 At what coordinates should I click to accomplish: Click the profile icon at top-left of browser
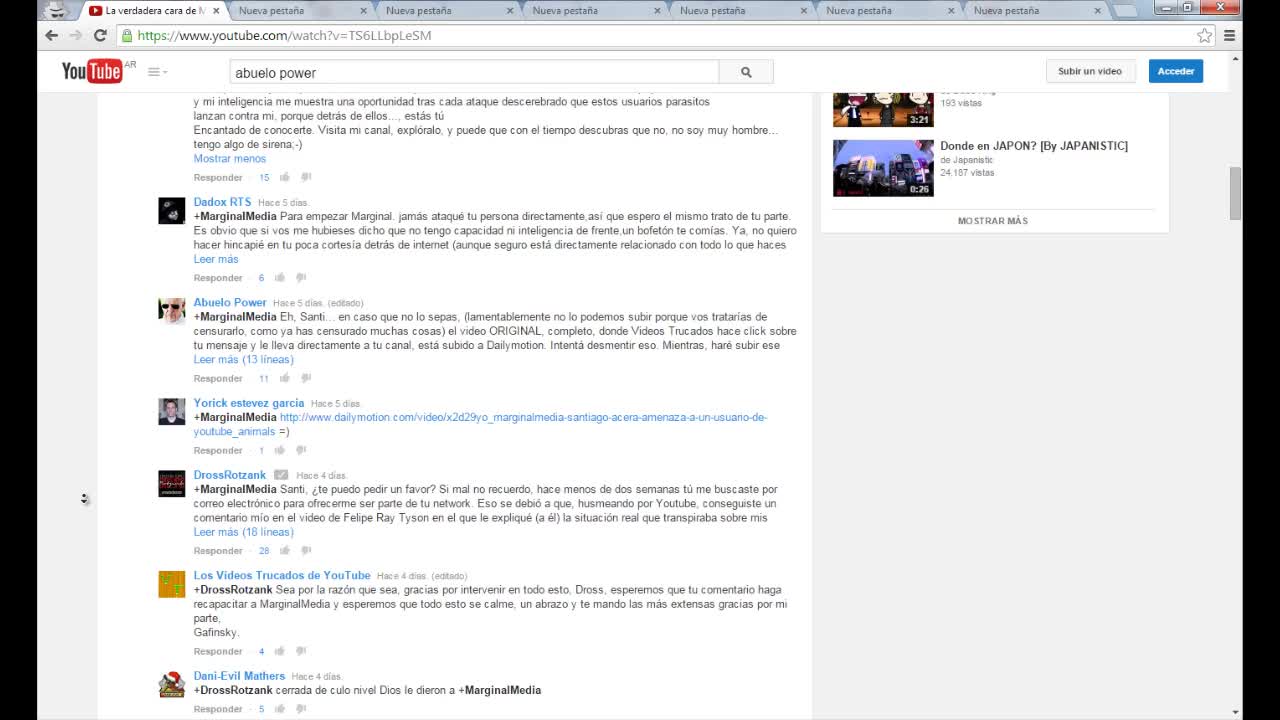pyautogui.click(x=55, y=10)
